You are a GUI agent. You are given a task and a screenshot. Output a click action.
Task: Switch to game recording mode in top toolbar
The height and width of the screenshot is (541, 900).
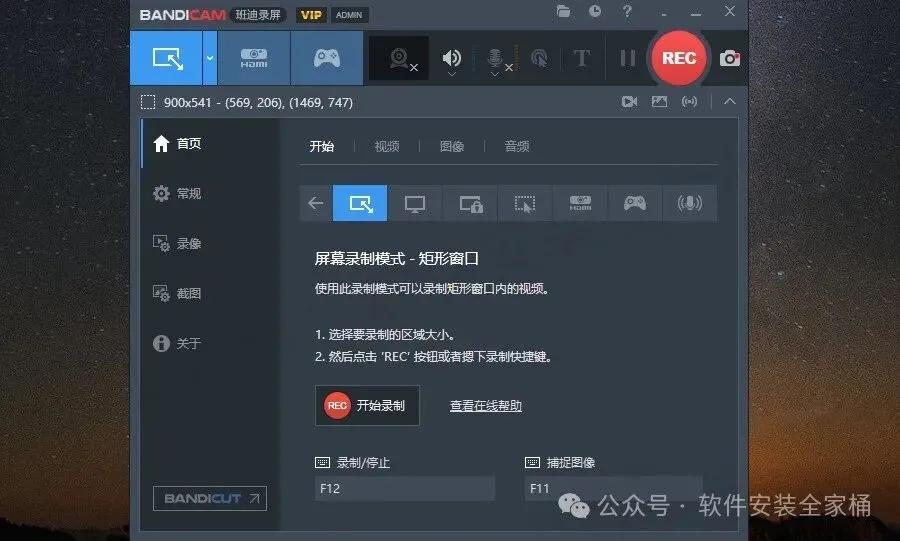click(327, 58)
